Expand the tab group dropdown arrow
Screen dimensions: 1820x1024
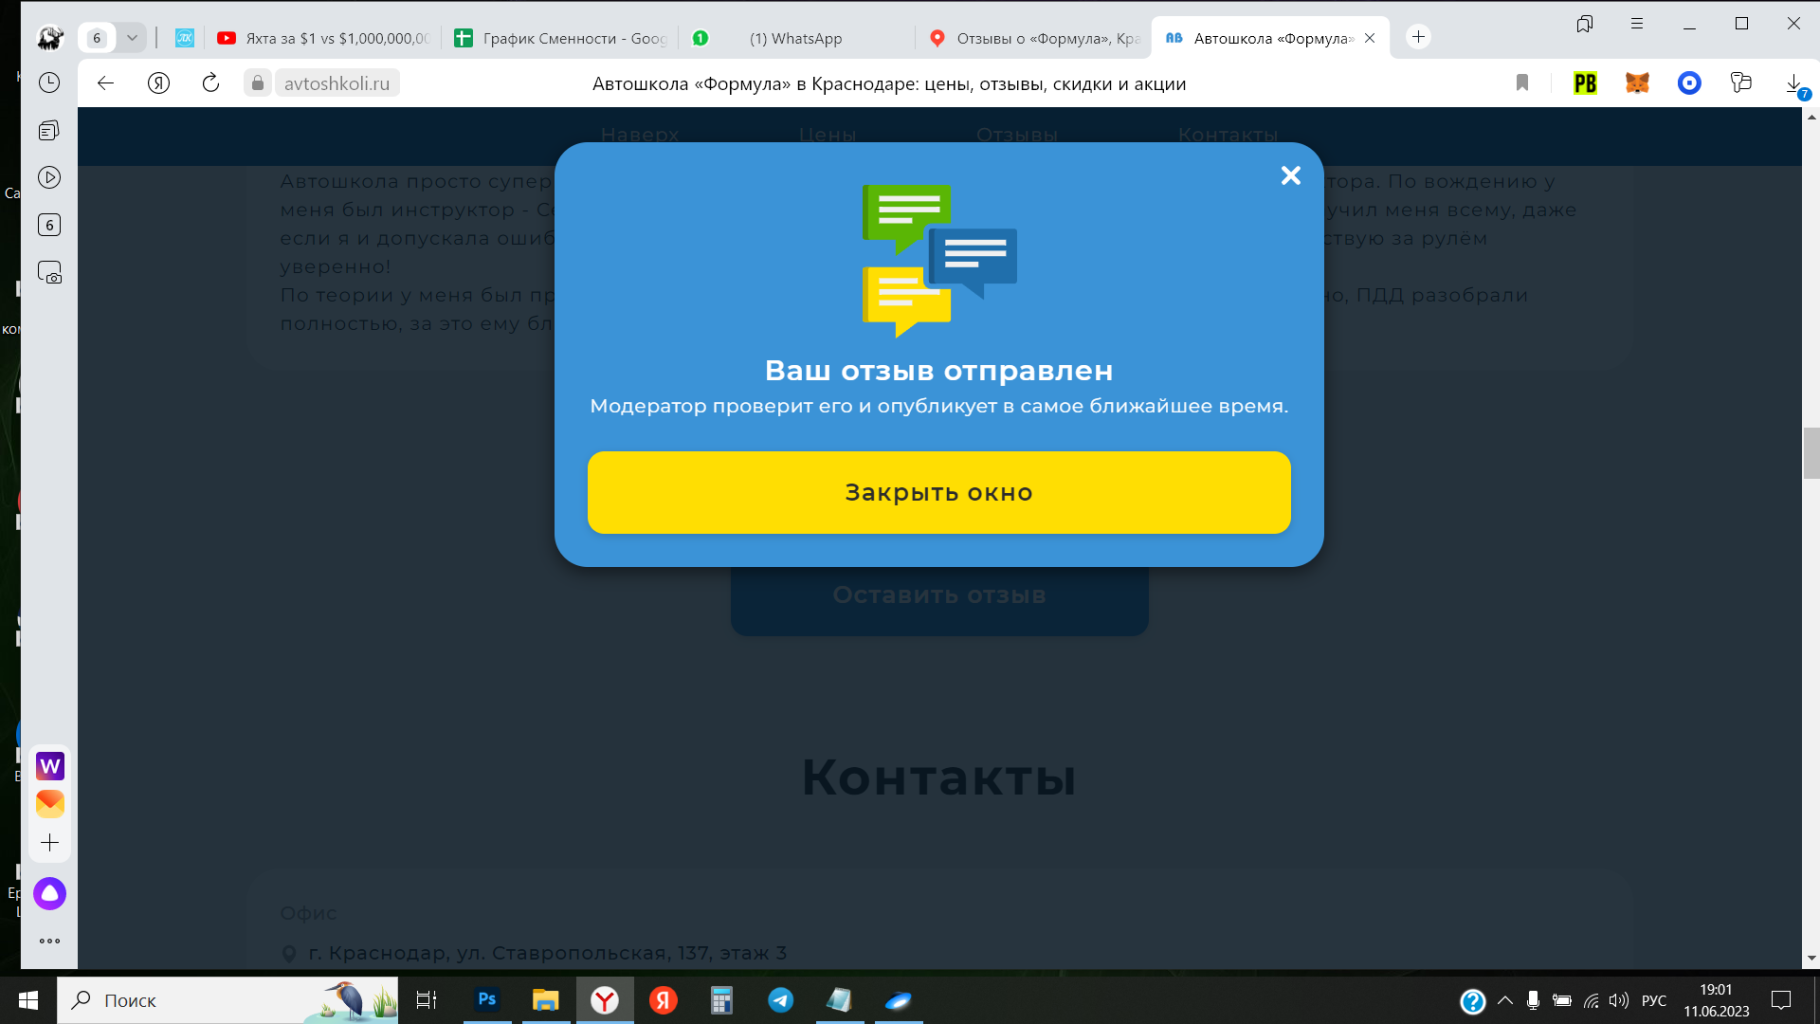coord(131,38)
